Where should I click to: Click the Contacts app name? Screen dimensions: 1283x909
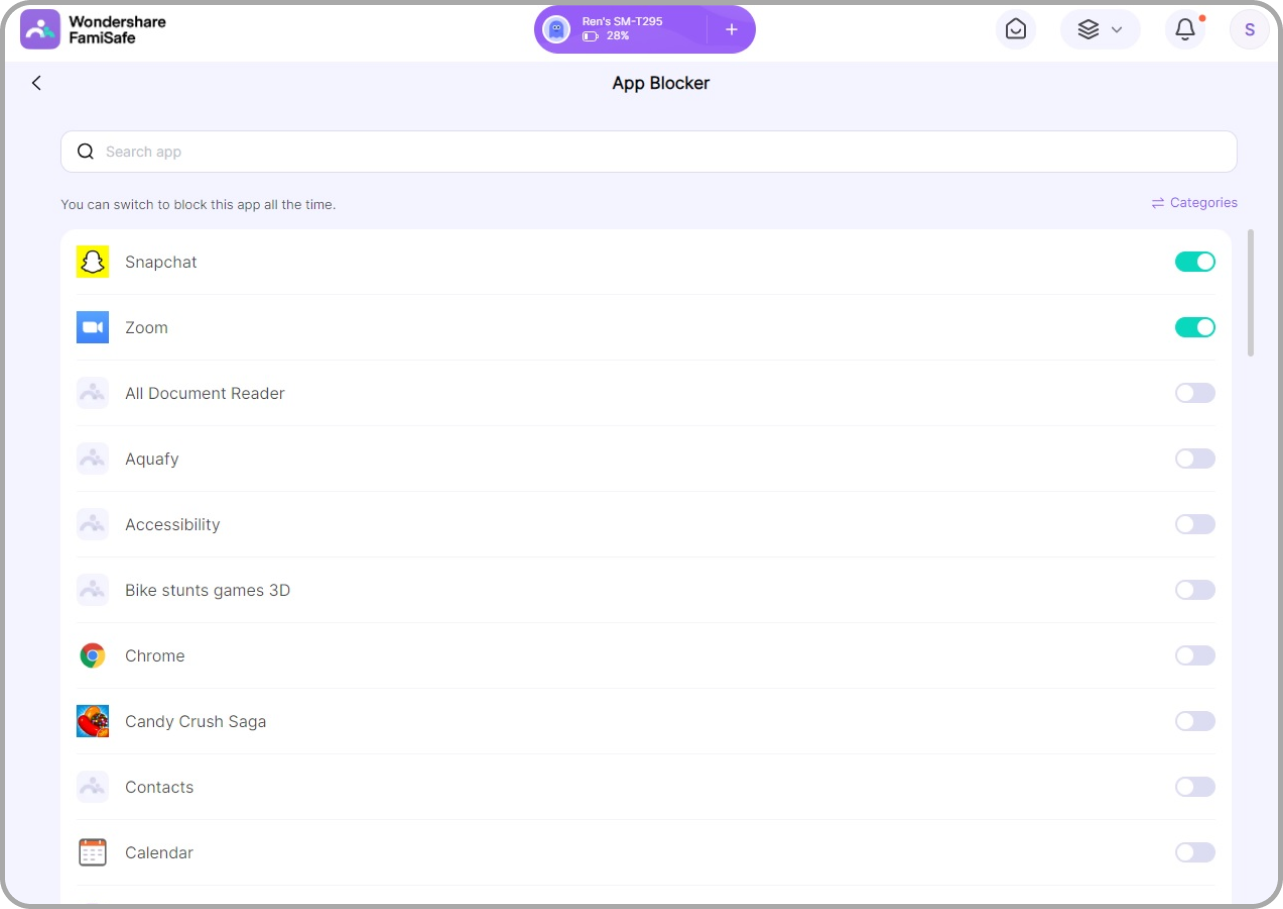pyautogui.click(x=159, y=787)
